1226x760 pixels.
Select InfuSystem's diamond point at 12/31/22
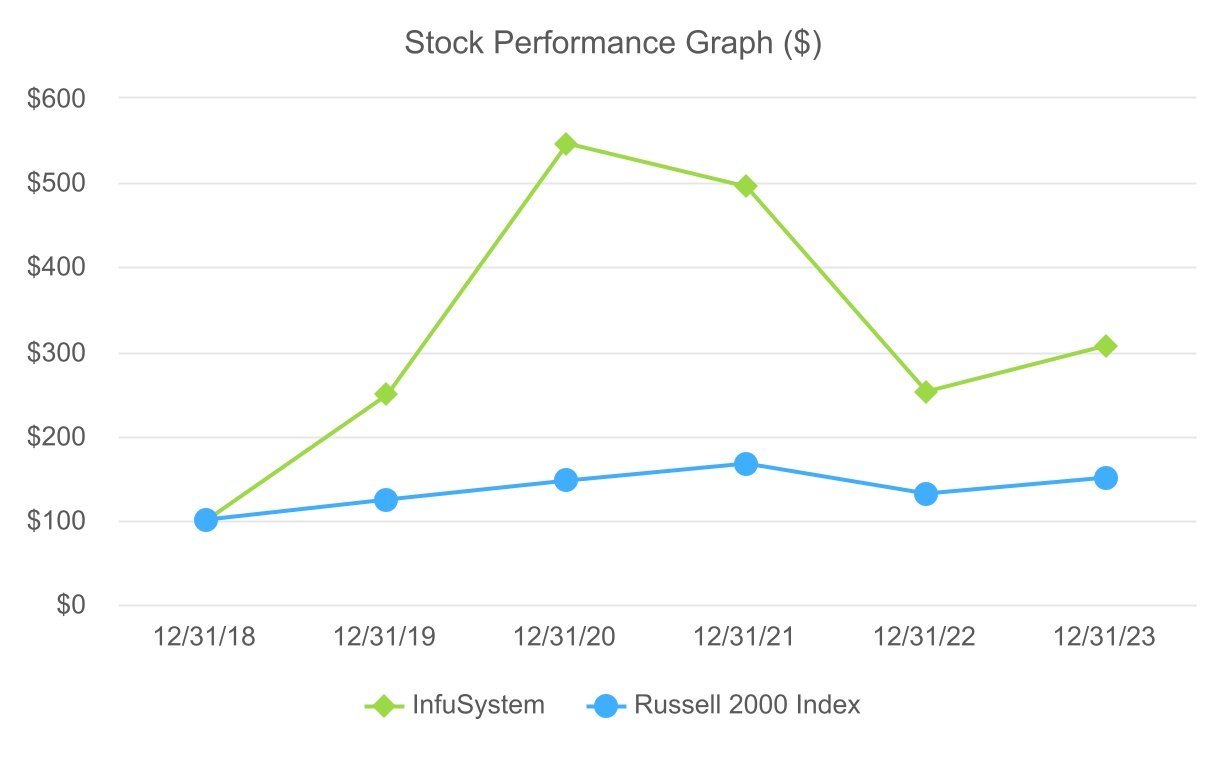click(x=926, y=391)
